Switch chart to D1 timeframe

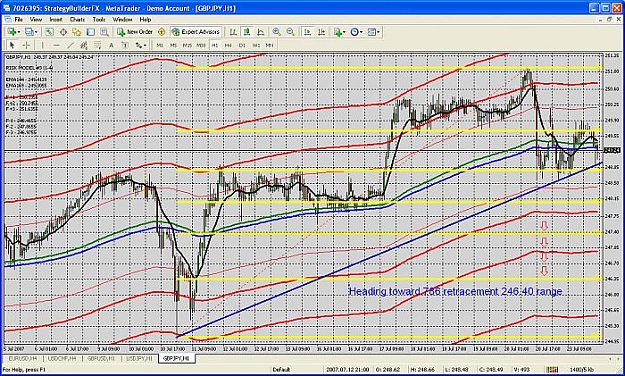[242, 45]
